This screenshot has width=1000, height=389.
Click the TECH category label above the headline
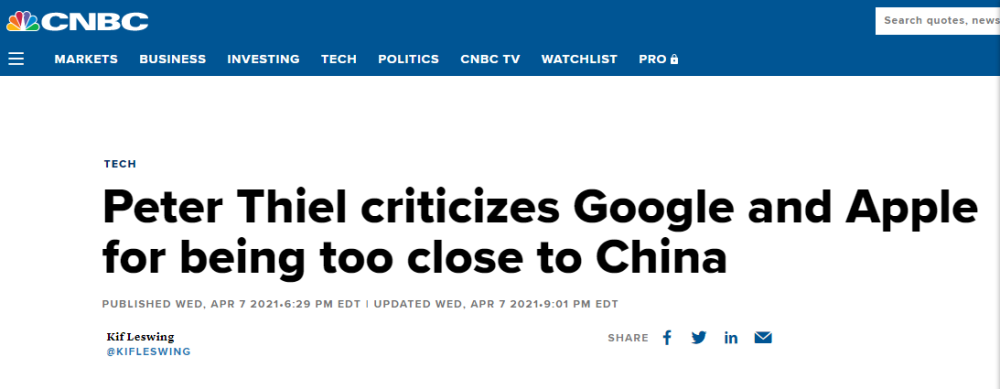(x=120, y=164)
